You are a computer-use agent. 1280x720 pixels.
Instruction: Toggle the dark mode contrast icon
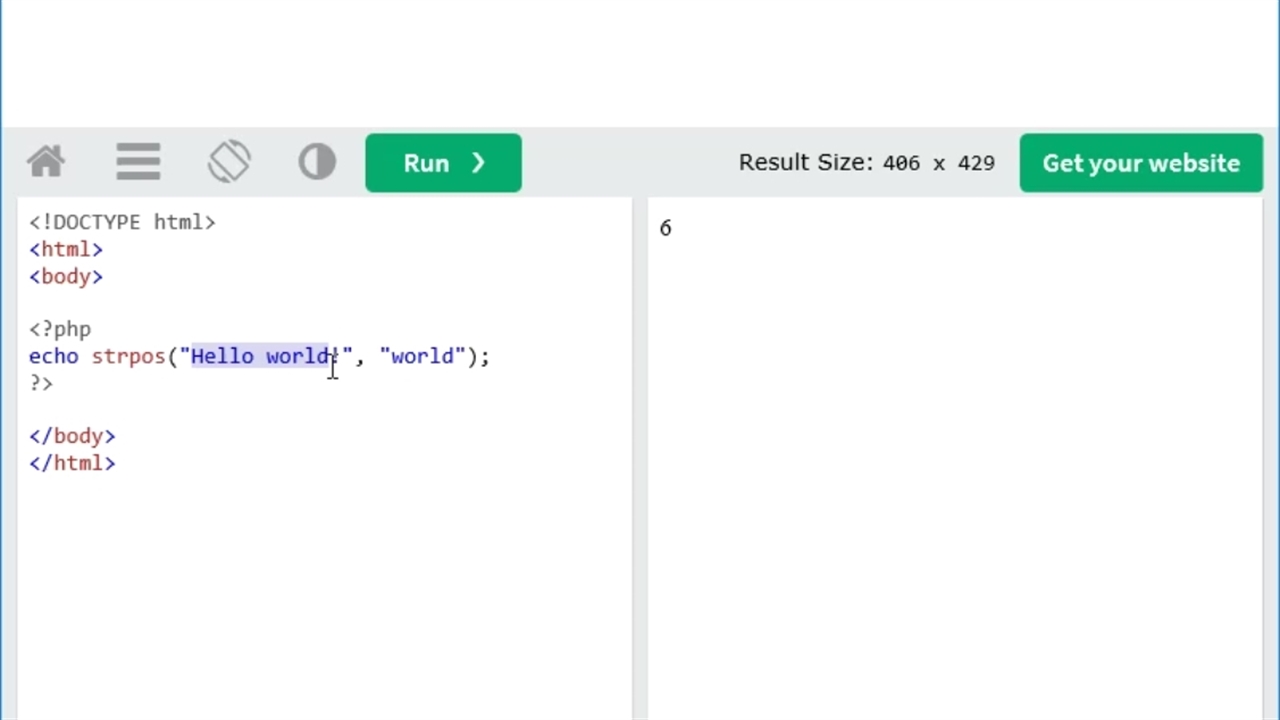pos(317,162)
